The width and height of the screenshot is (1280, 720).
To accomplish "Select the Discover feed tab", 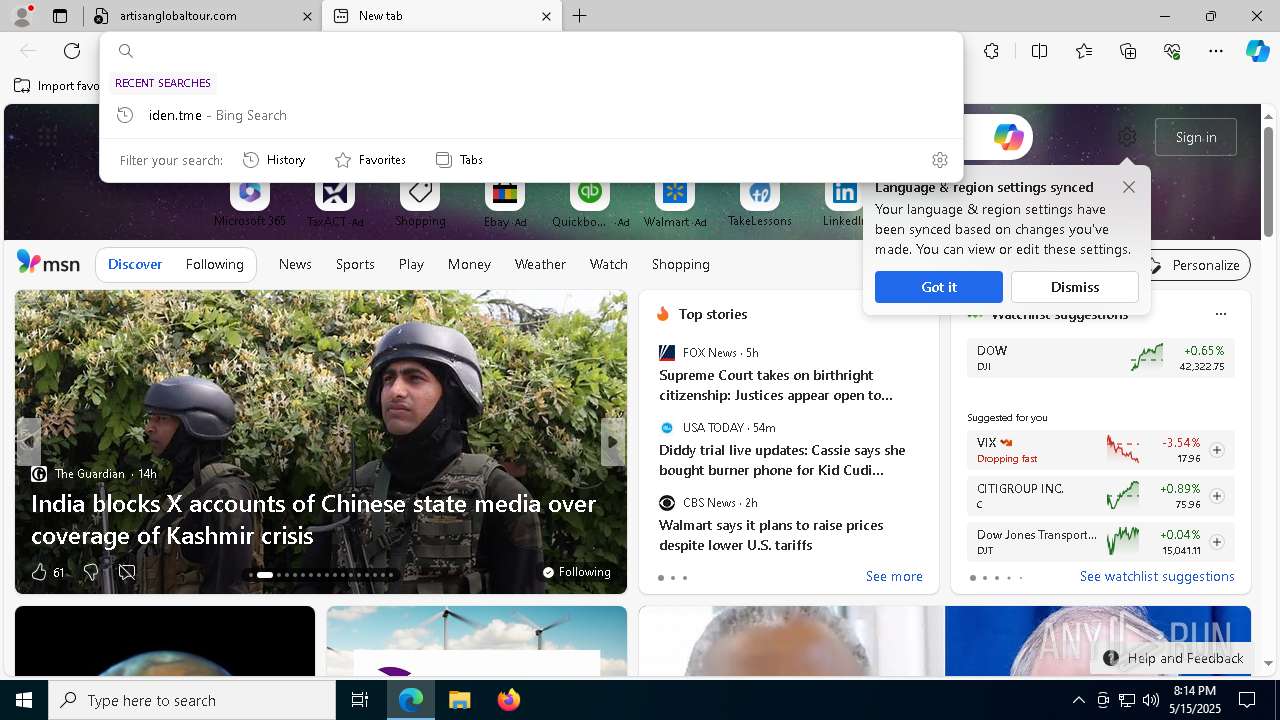I will click(x=135, y=264).
